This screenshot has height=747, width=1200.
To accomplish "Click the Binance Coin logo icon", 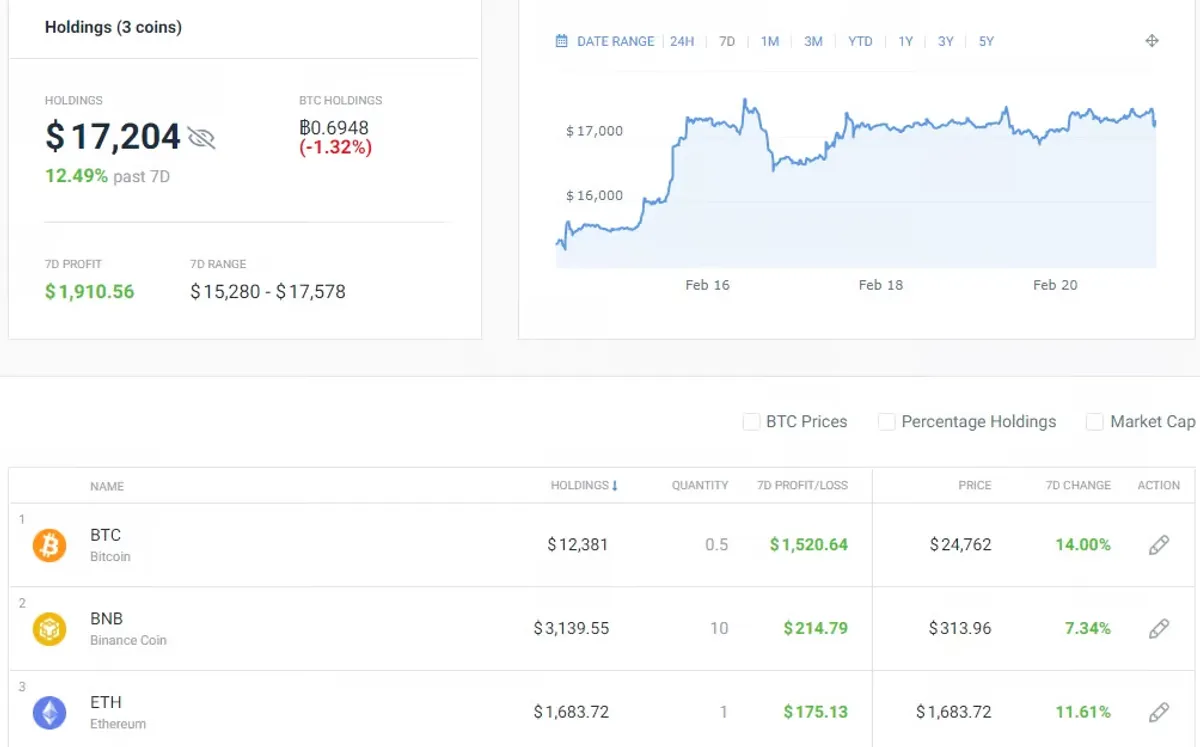I will 49,629.
